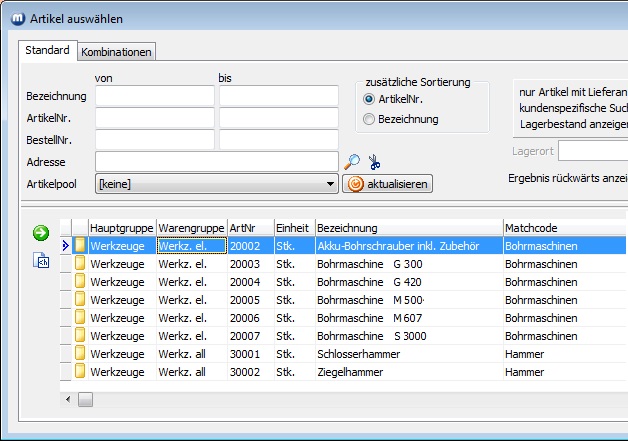
Task: Click the green arrow apply icon
Action: (41, 233)
